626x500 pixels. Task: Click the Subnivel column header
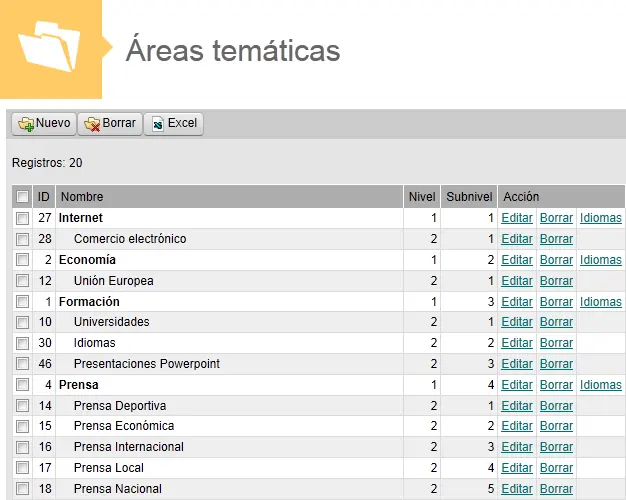click(469, 197)
